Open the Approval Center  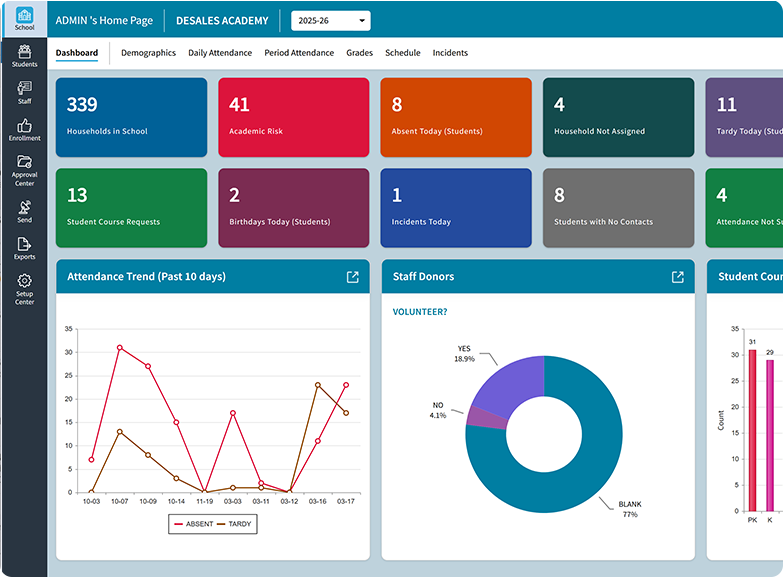coord(24,171)
